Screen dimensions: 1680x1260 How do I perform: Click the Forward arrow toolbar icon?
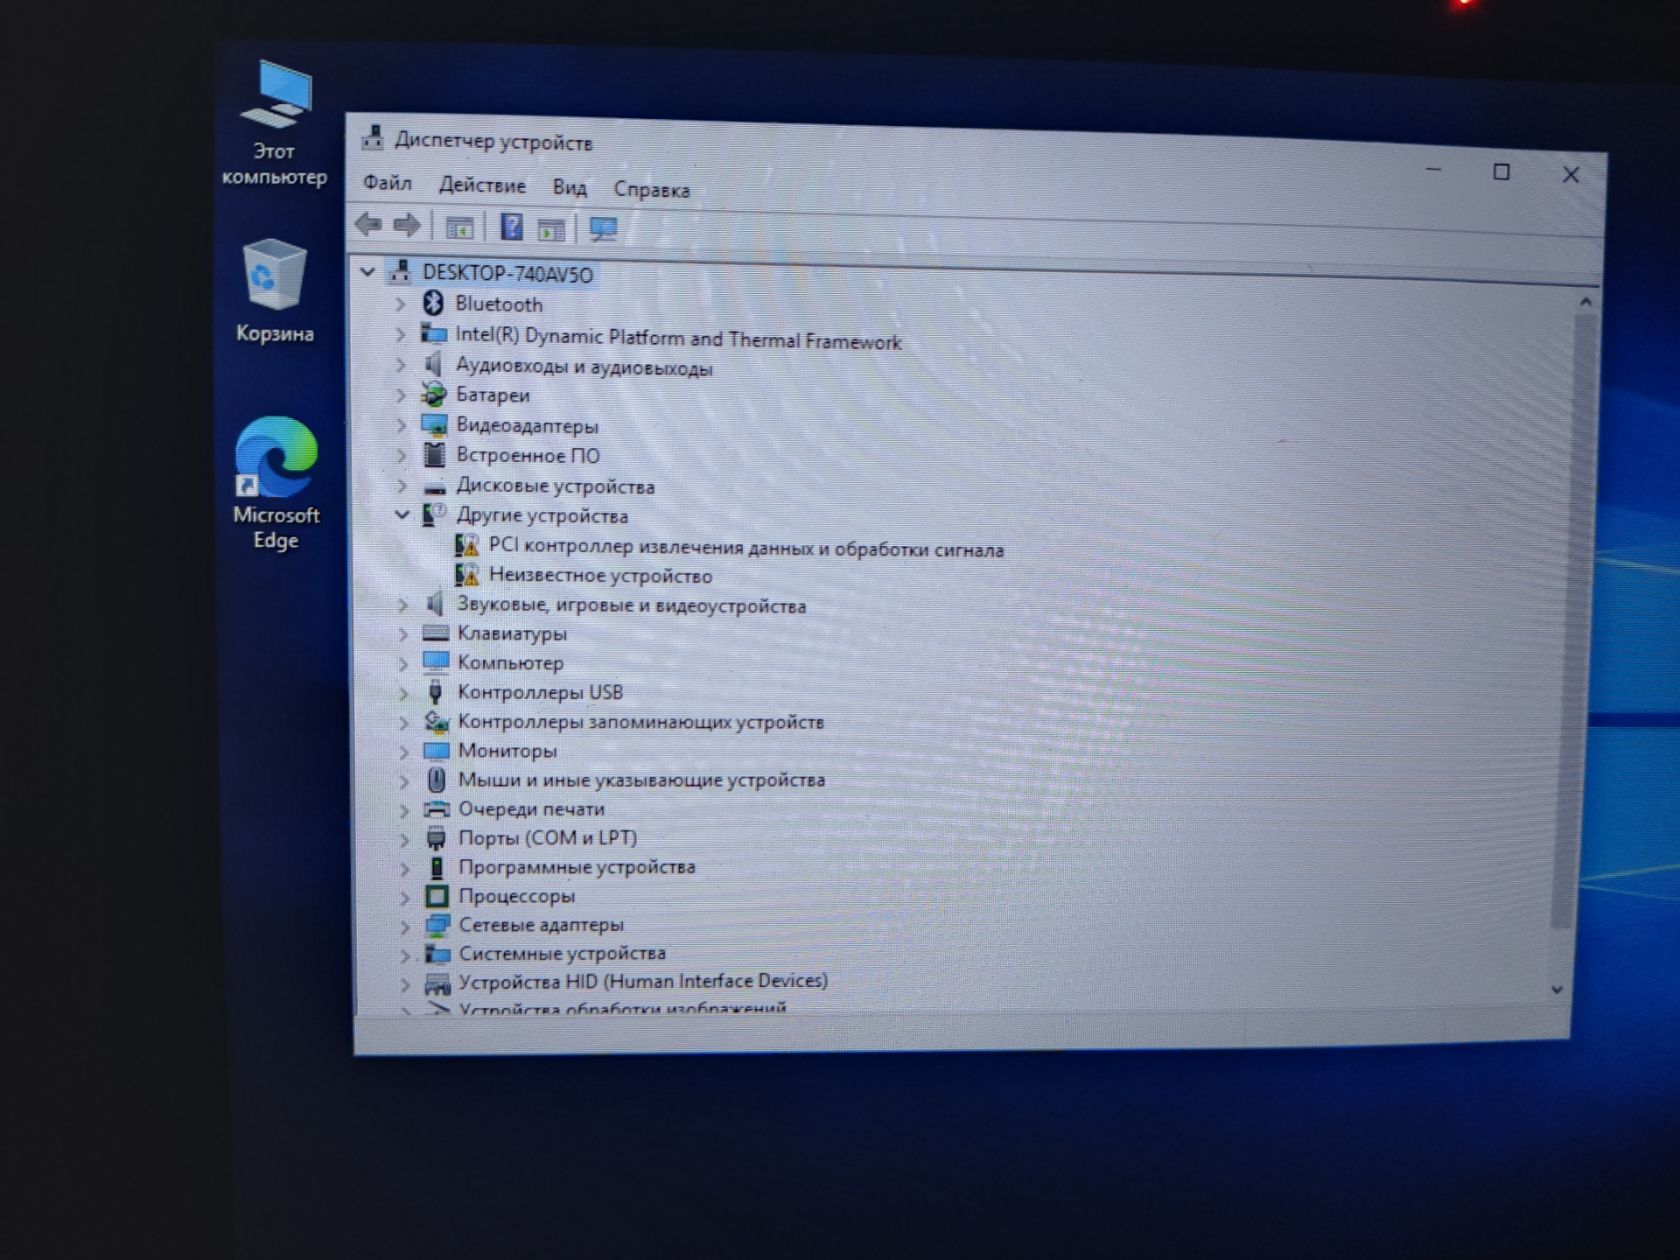[x=406, y=226]
